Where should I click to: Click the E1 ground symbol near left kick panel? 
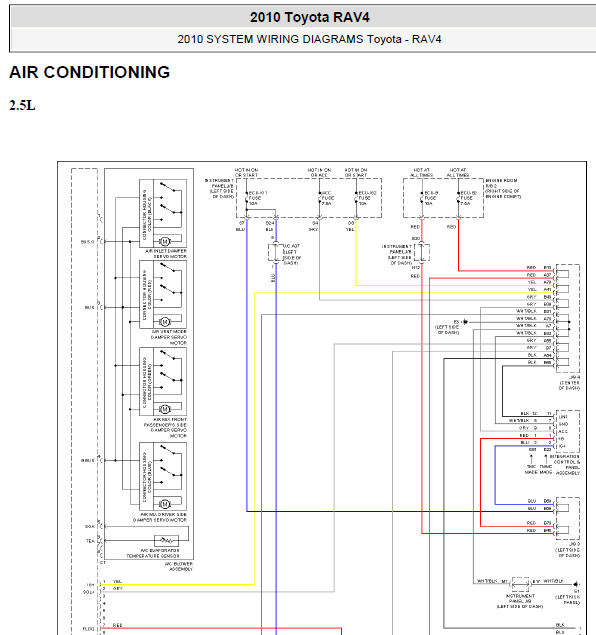pyautogui.click(x=576, y=584)
